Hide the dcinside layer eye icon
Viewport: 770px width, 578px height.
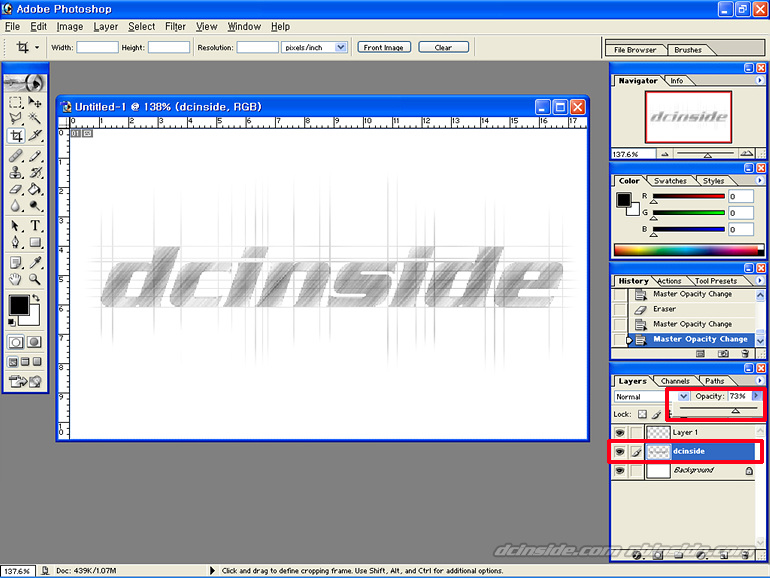point(620,451)
